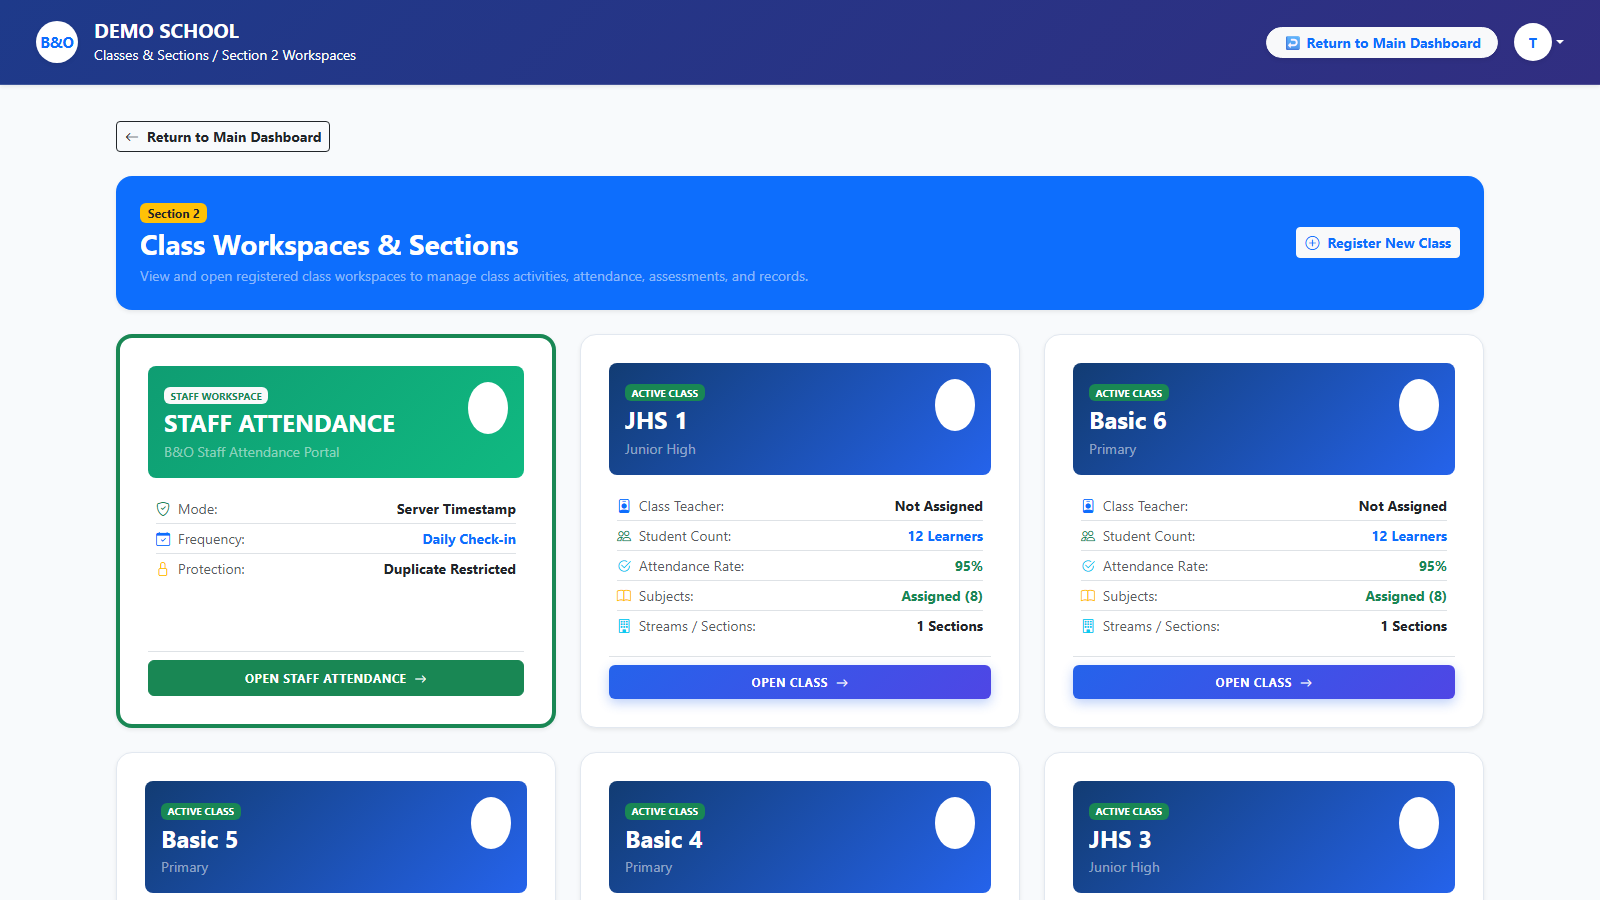Click Duplicate Restricted protection value
This screenshot has height=900, width=1600.
click(450, 569)
